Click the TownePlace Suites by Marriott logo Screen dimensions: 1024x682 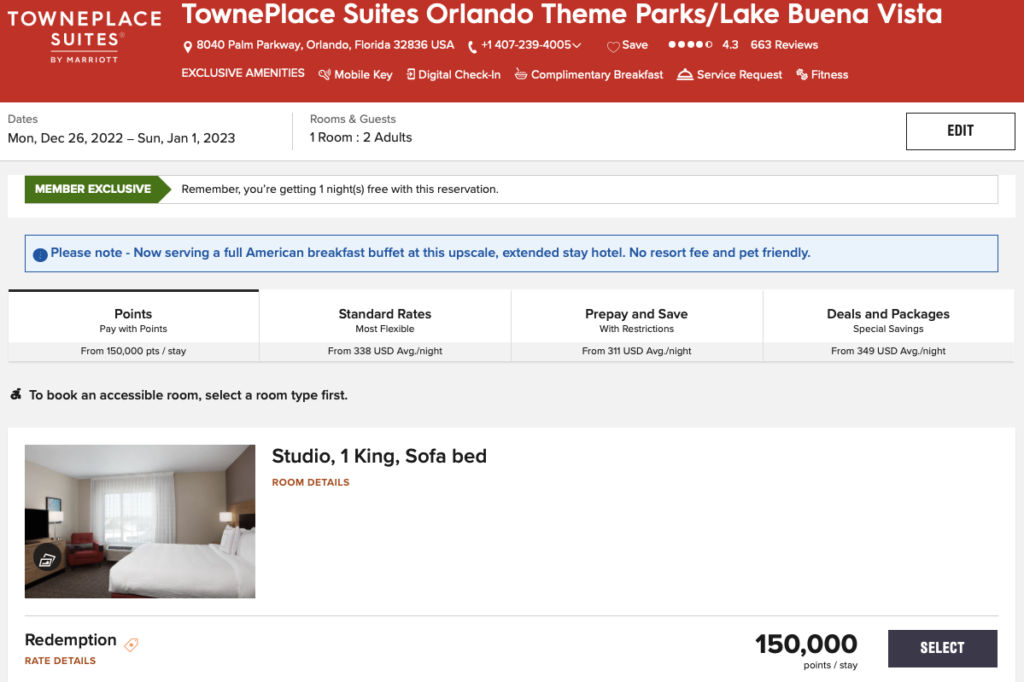tap(84, 38)
